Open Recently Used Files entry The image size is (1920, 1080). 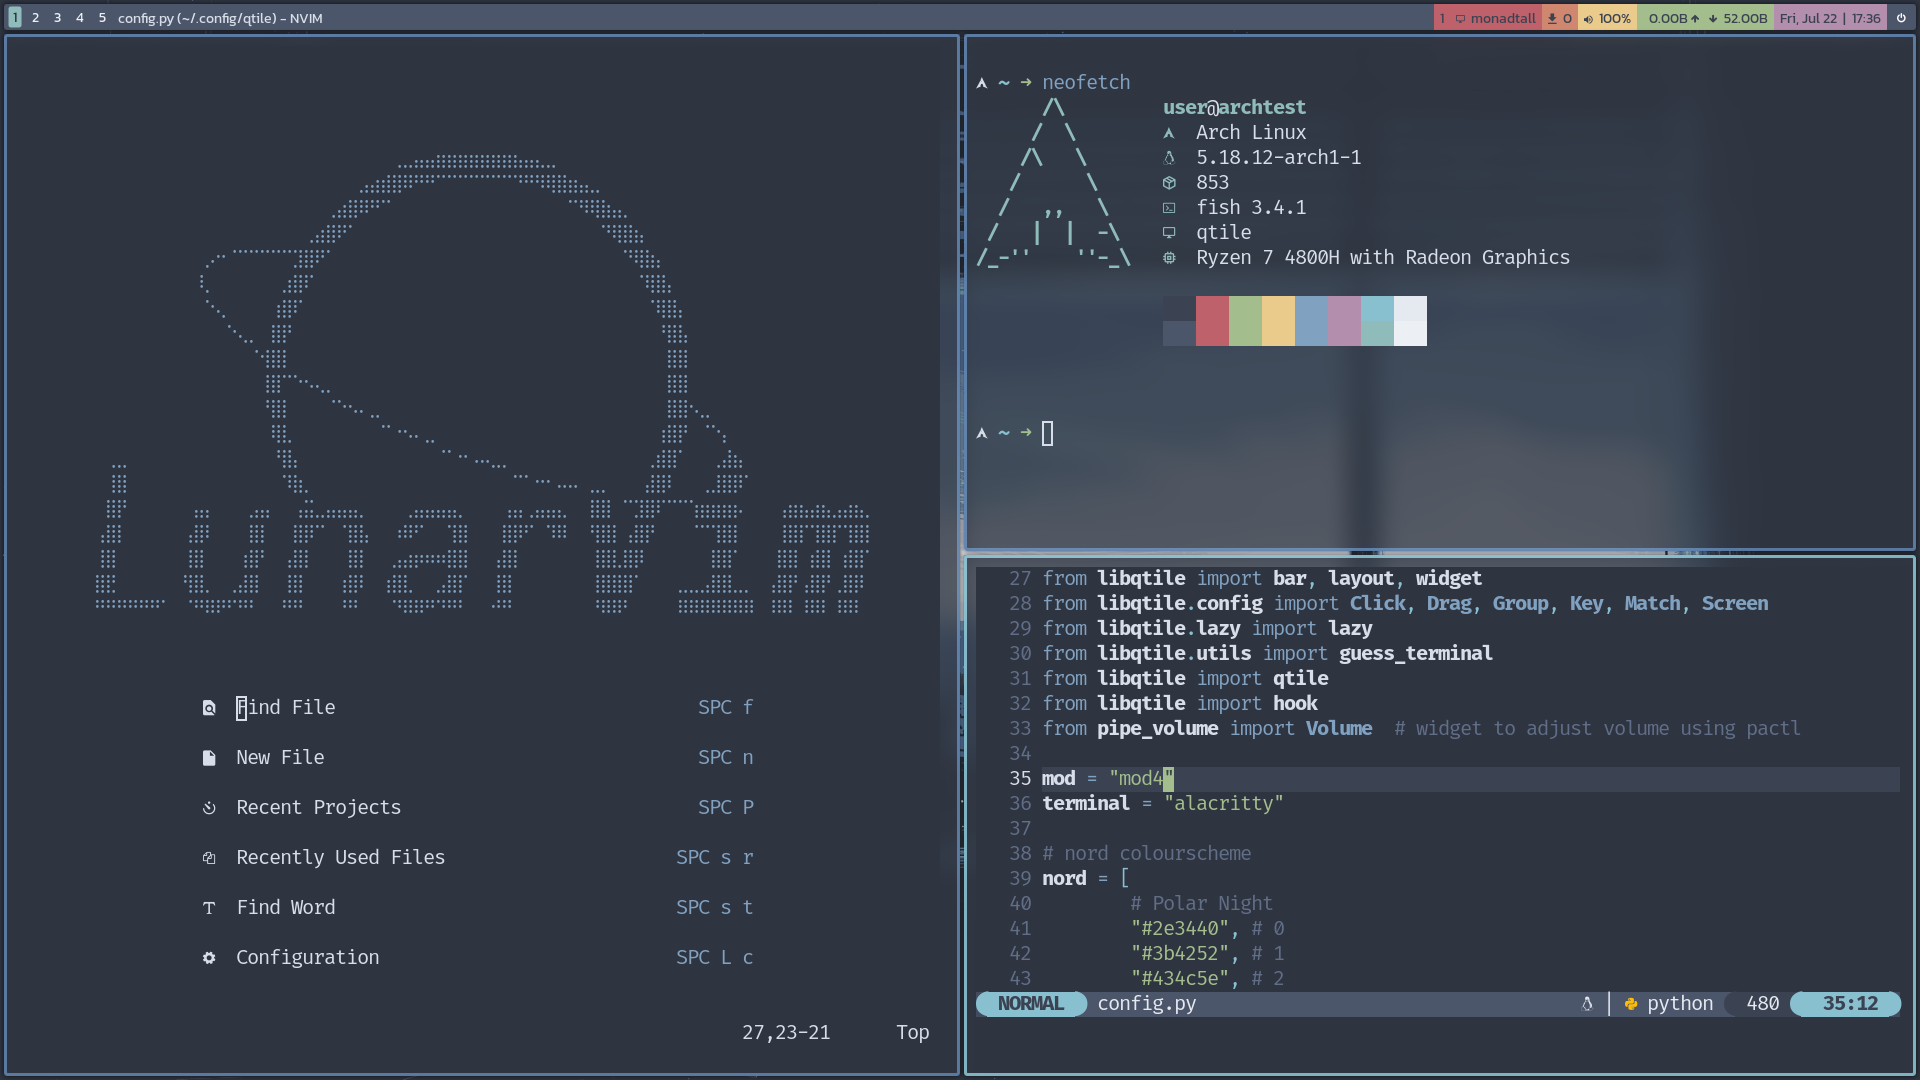(x=340, y=858)
